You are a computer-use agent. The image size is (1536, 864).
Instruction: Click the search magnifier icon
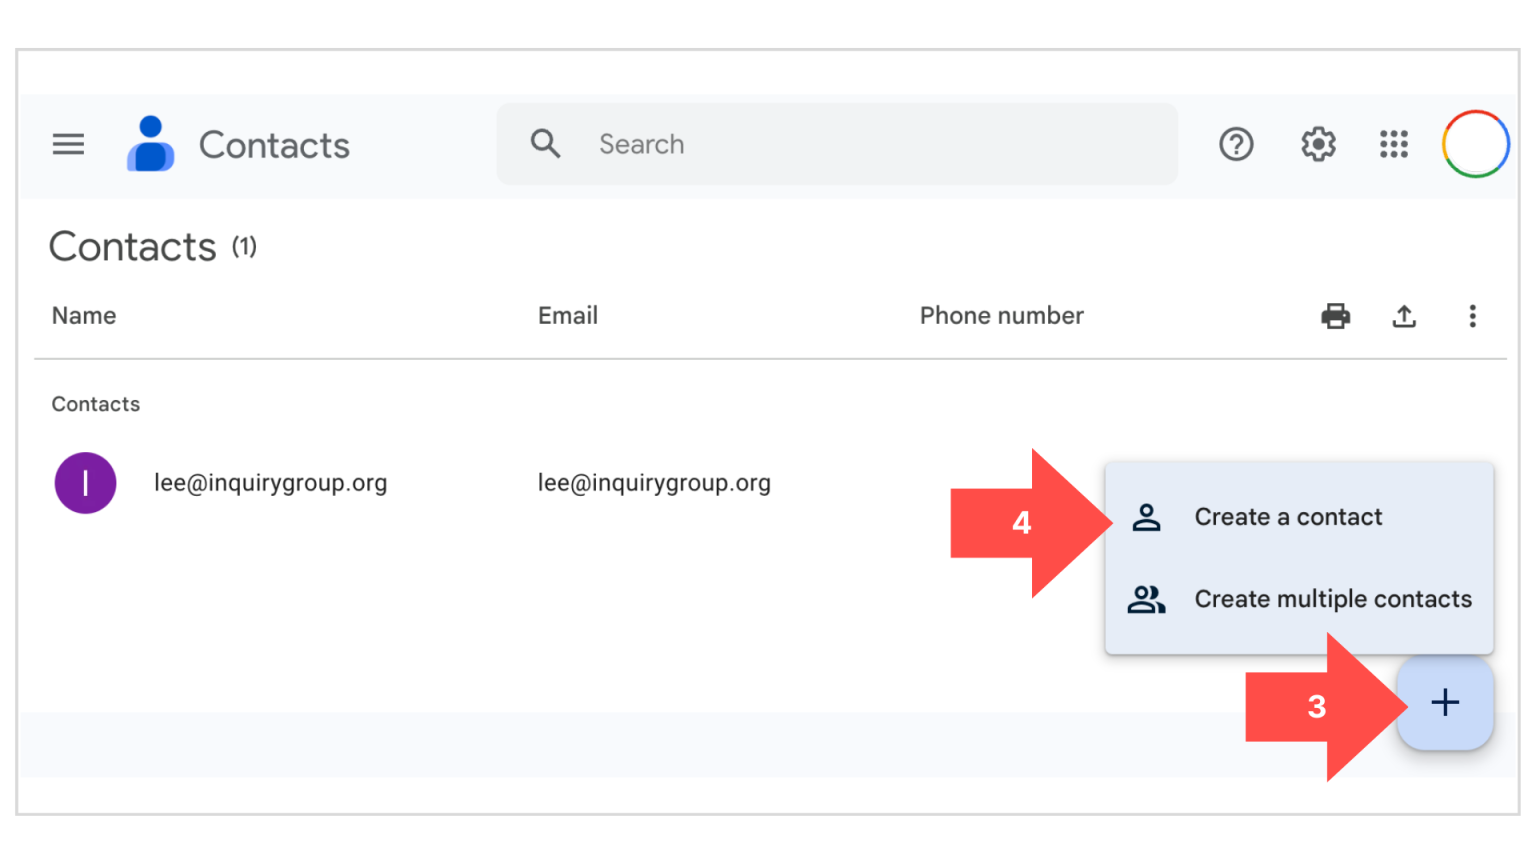pyautogui.click(x=545, y=144)
